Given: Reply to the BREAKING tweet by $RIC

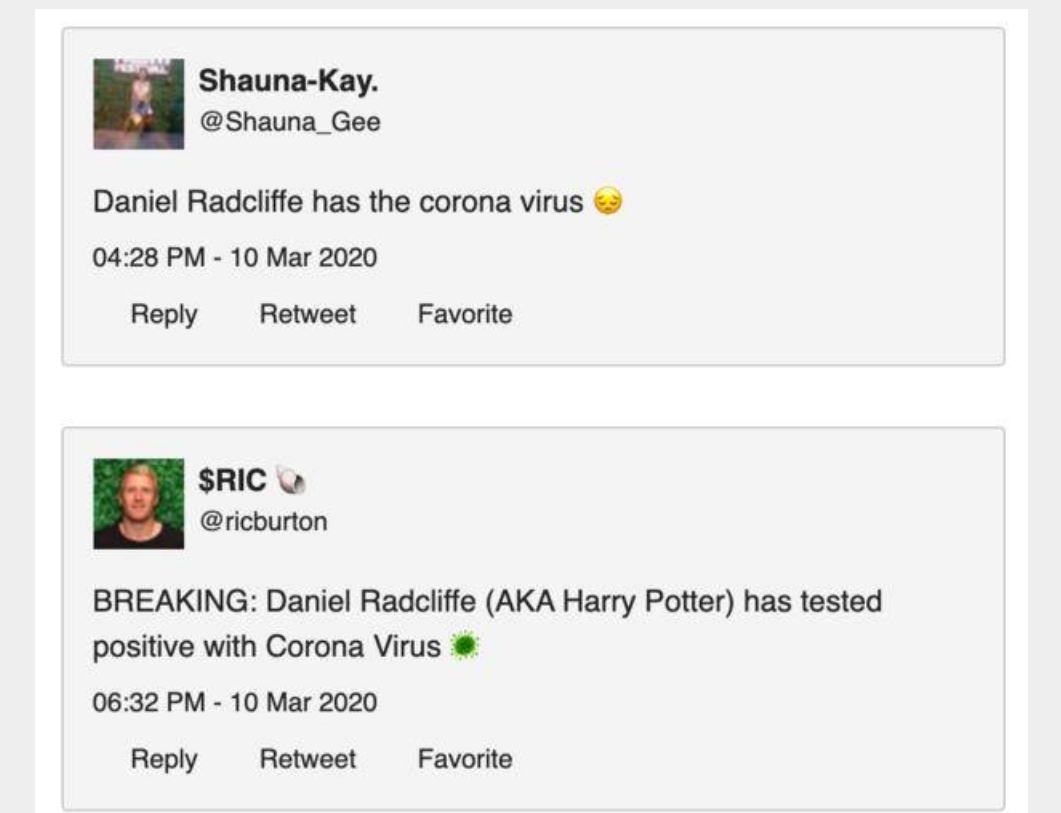Looking at the screenshot, I should coord(164,759).
